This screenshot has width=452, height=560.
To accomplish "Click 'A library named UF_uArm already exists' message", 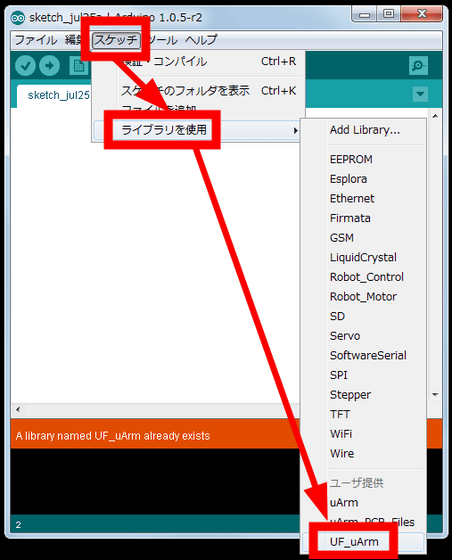I will click(113, 436).
